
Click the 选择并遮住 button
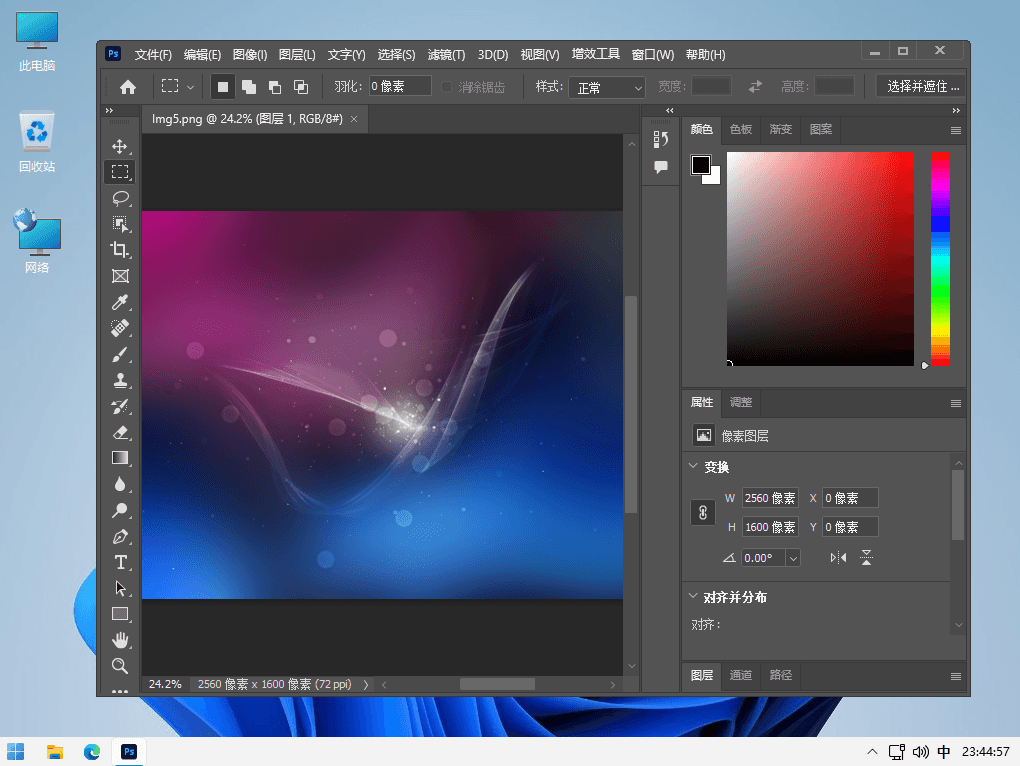922,86
